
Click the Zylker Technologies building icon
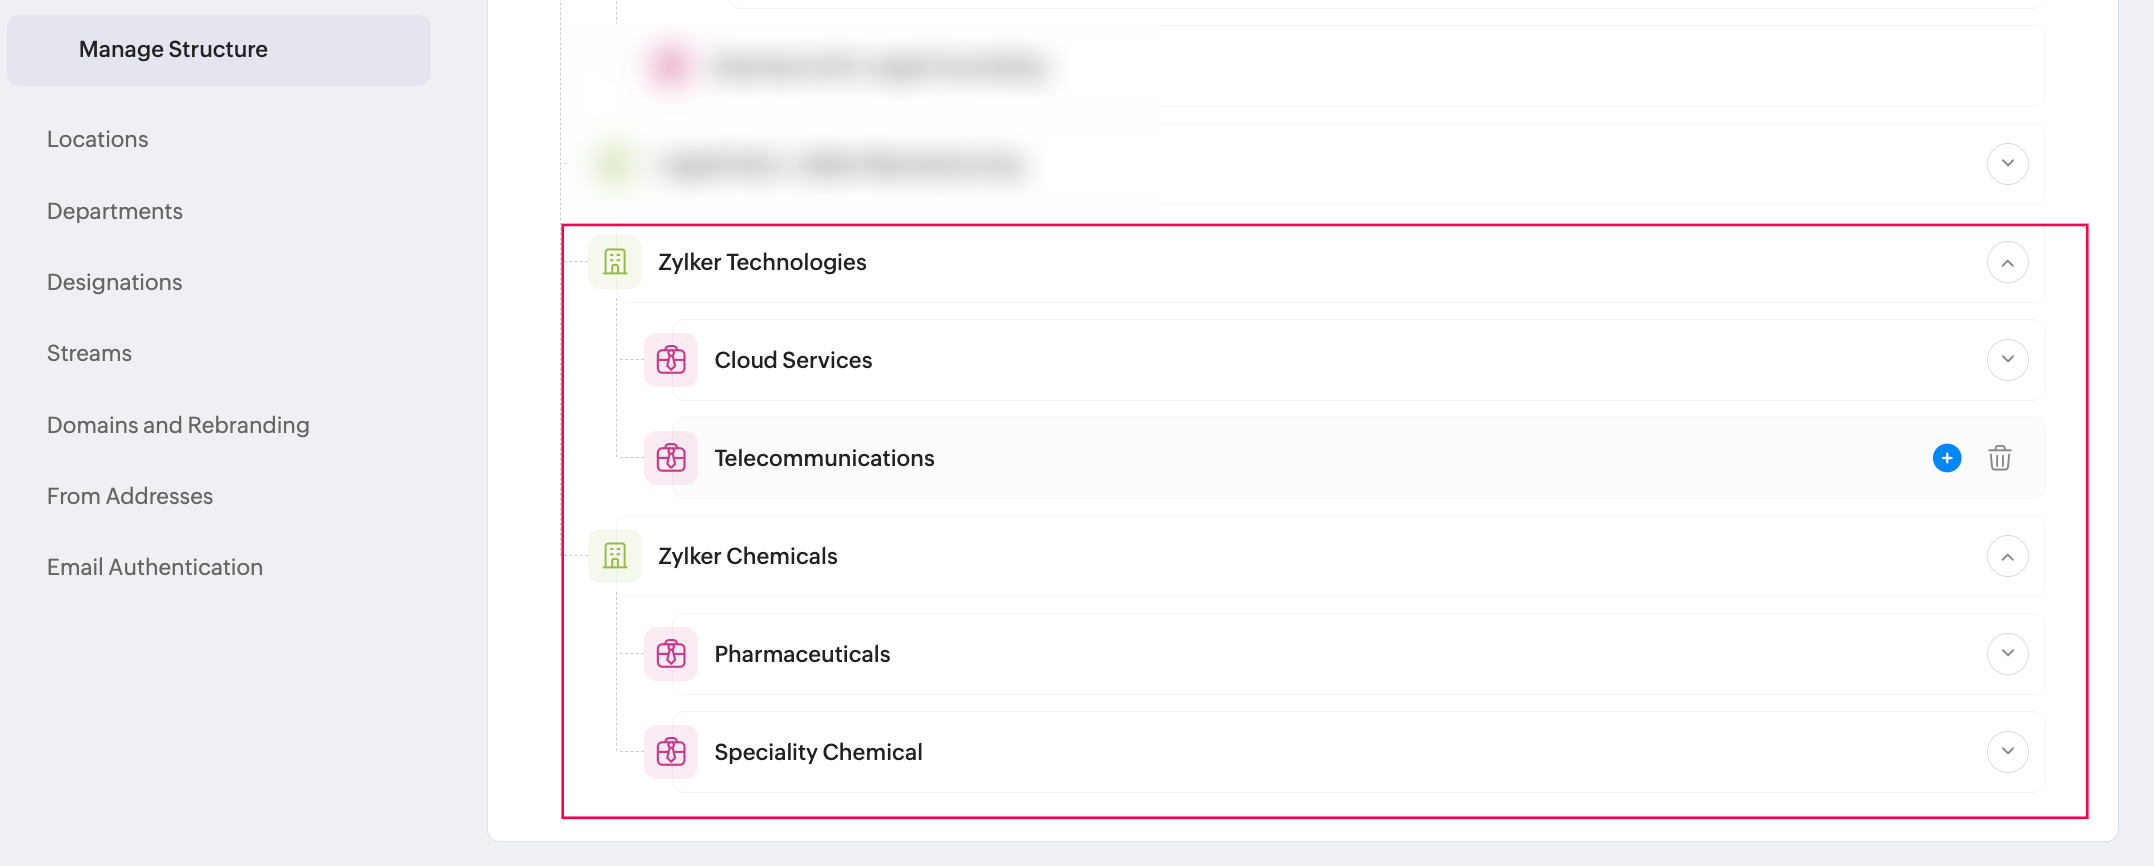(615, 262)
